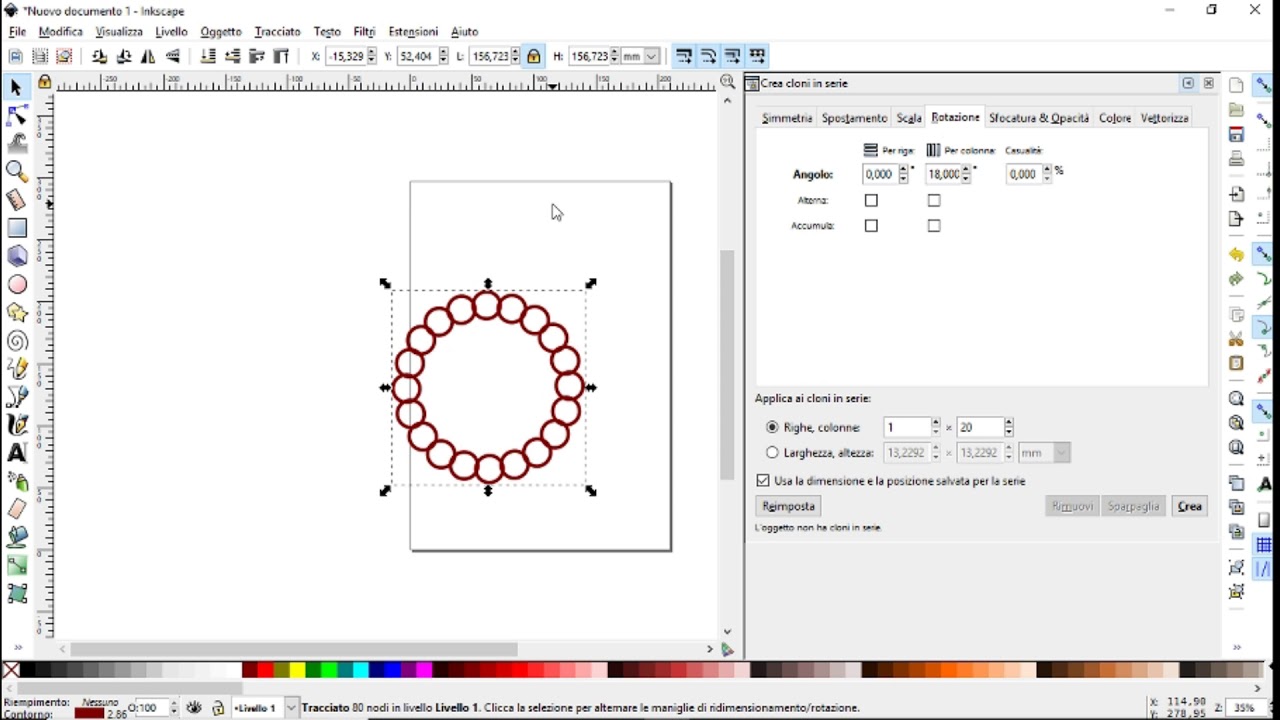The image size is (1280, 720).
Task: Uncheck Usa la dimensione e la posizione salvata
Action: pos(763,481)
